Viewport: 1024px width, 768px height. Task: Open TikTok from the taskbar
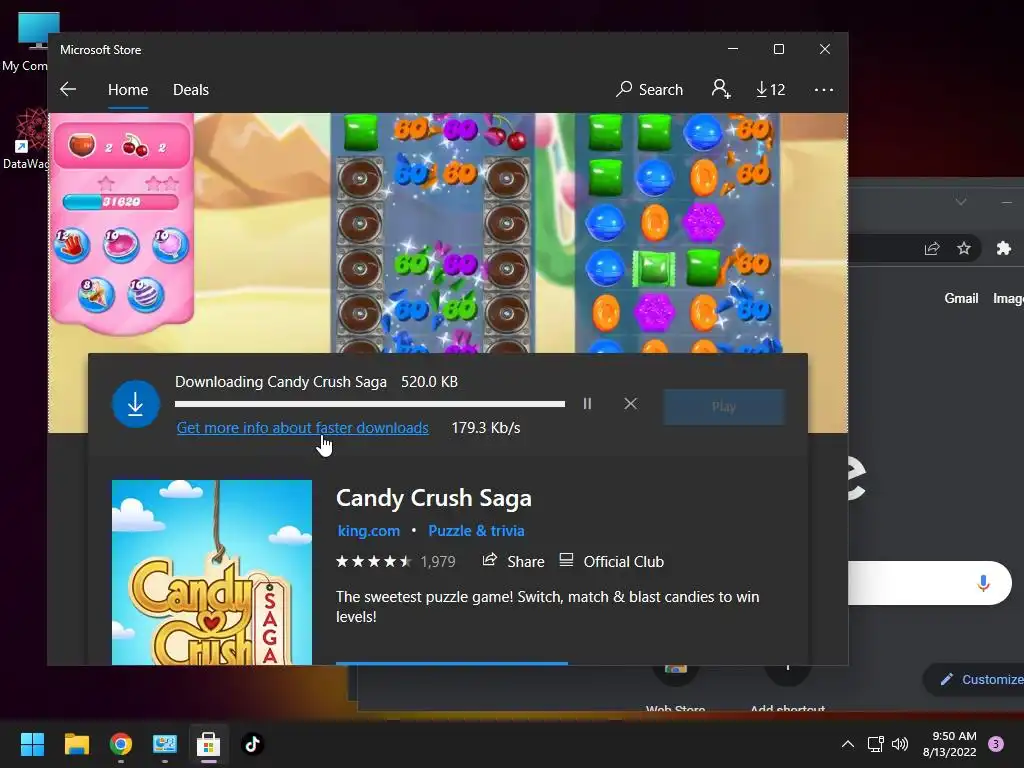[253, 744]
